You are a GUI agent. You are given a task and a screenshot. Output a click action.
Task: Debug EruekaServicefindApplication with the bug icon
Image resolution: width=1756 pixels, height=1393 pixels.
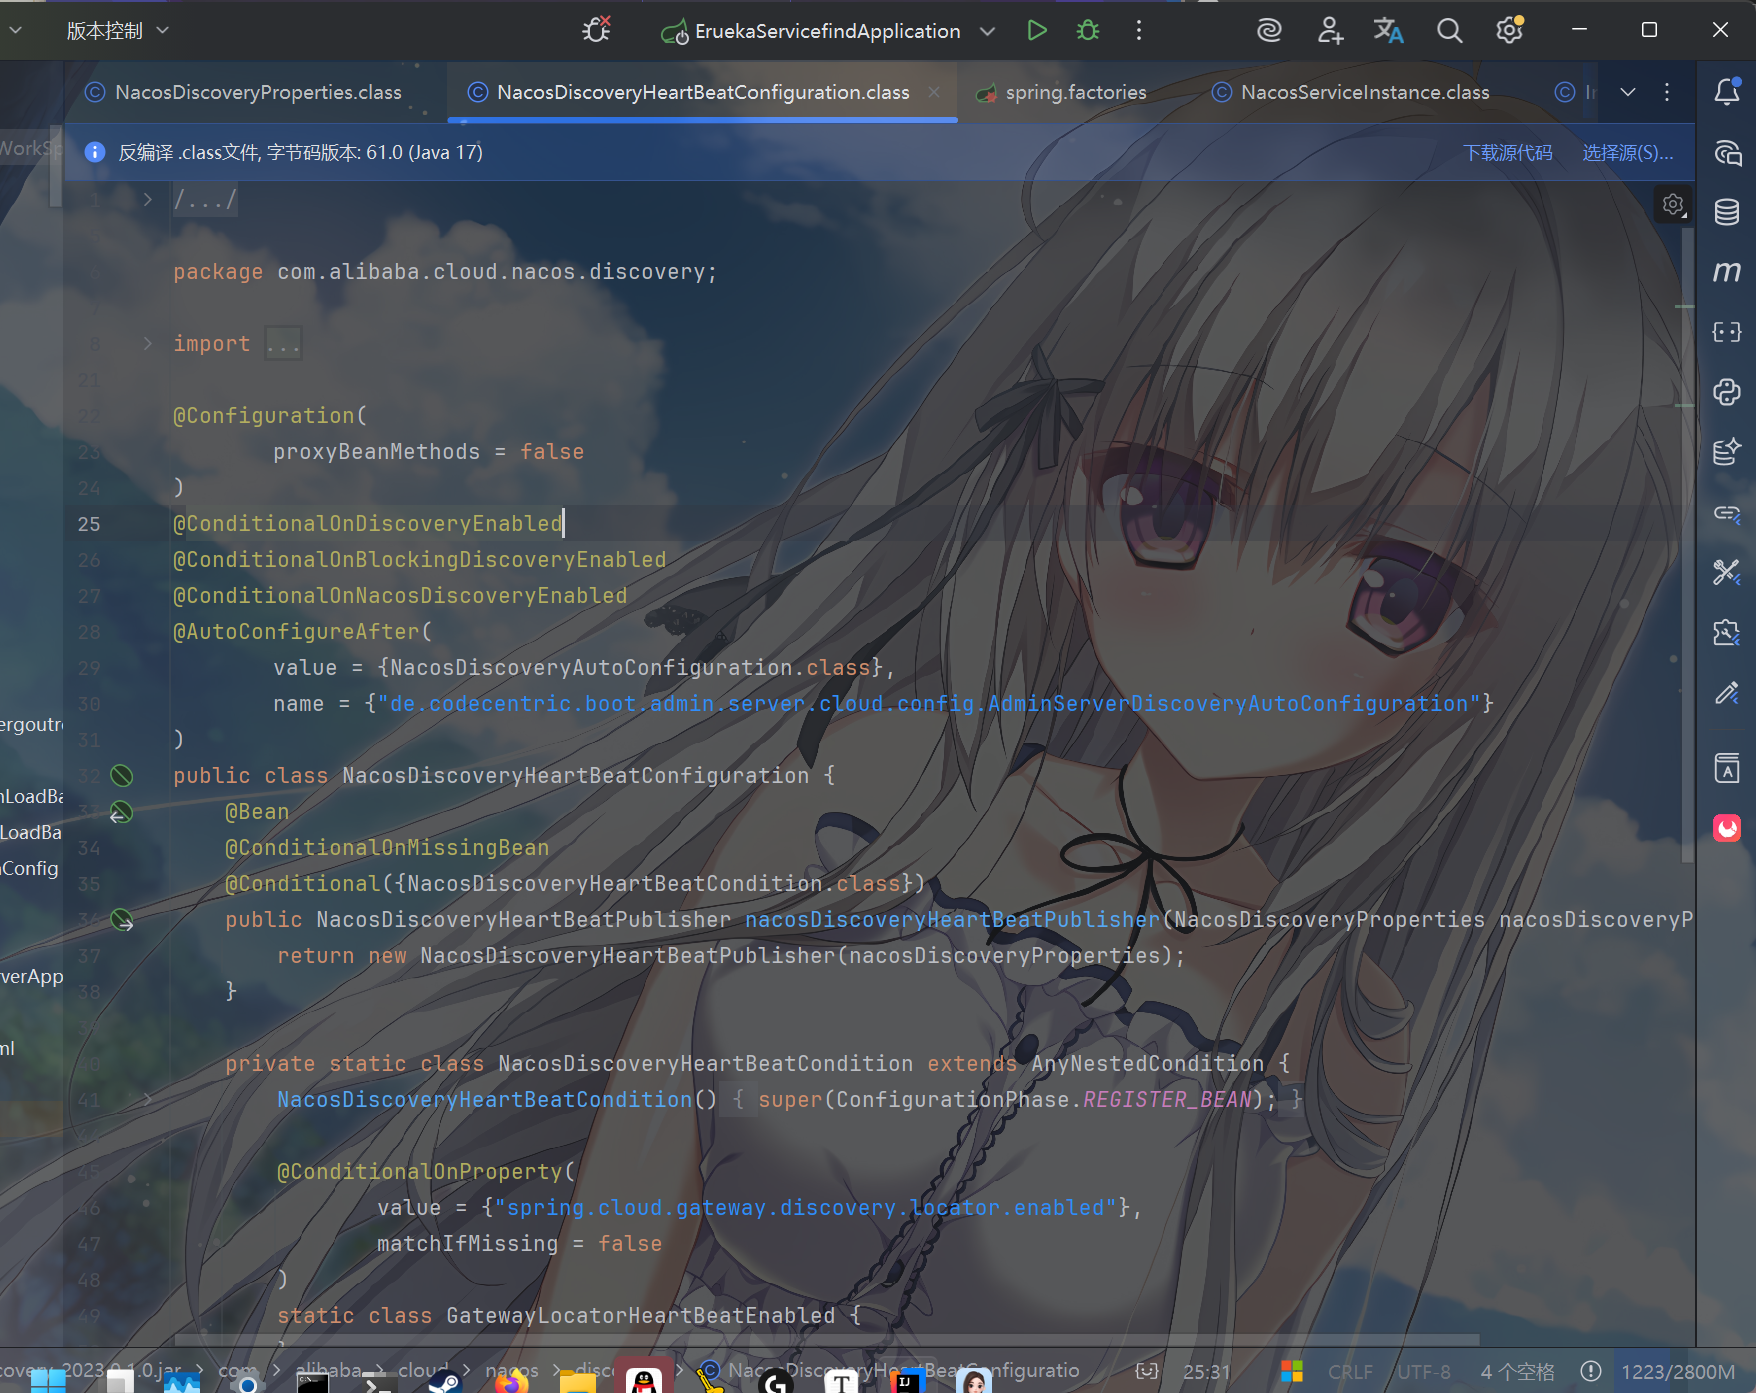[1088, 31]
